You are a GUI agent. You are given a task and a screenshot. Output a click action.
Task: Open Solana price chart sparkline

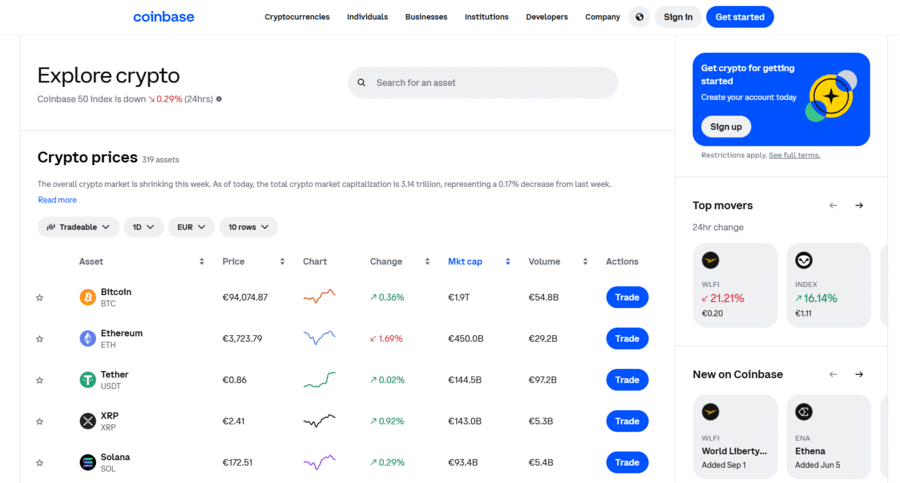[319, 462]
